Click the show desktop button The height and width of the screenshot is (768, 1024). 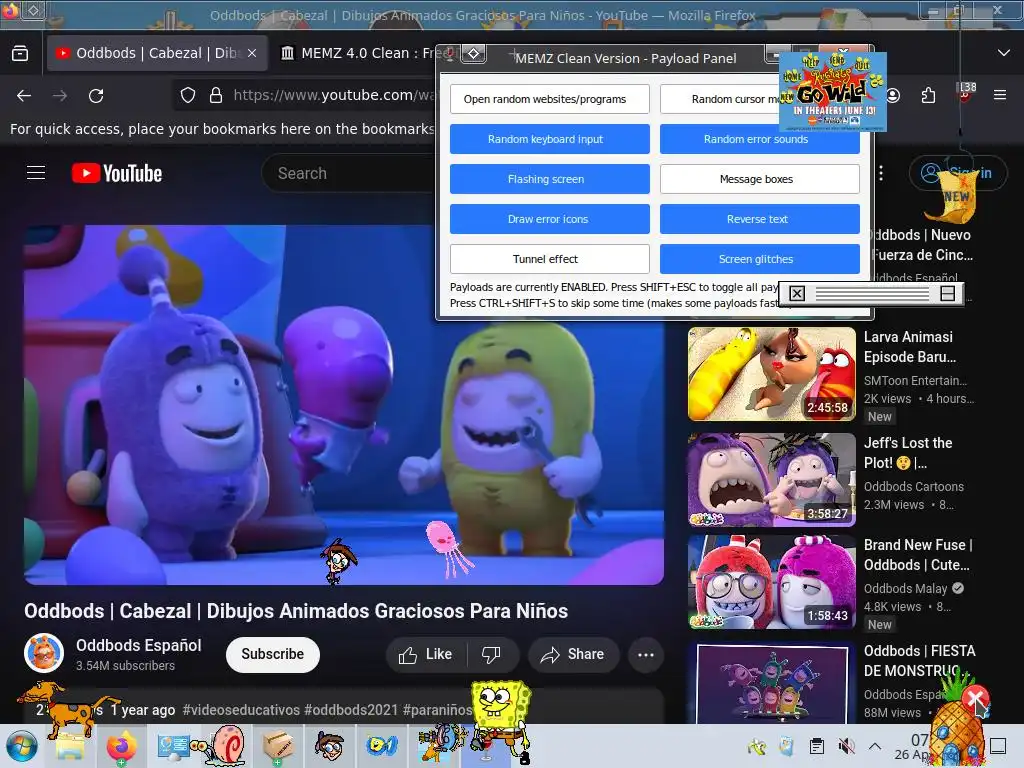tap(999, 746)
